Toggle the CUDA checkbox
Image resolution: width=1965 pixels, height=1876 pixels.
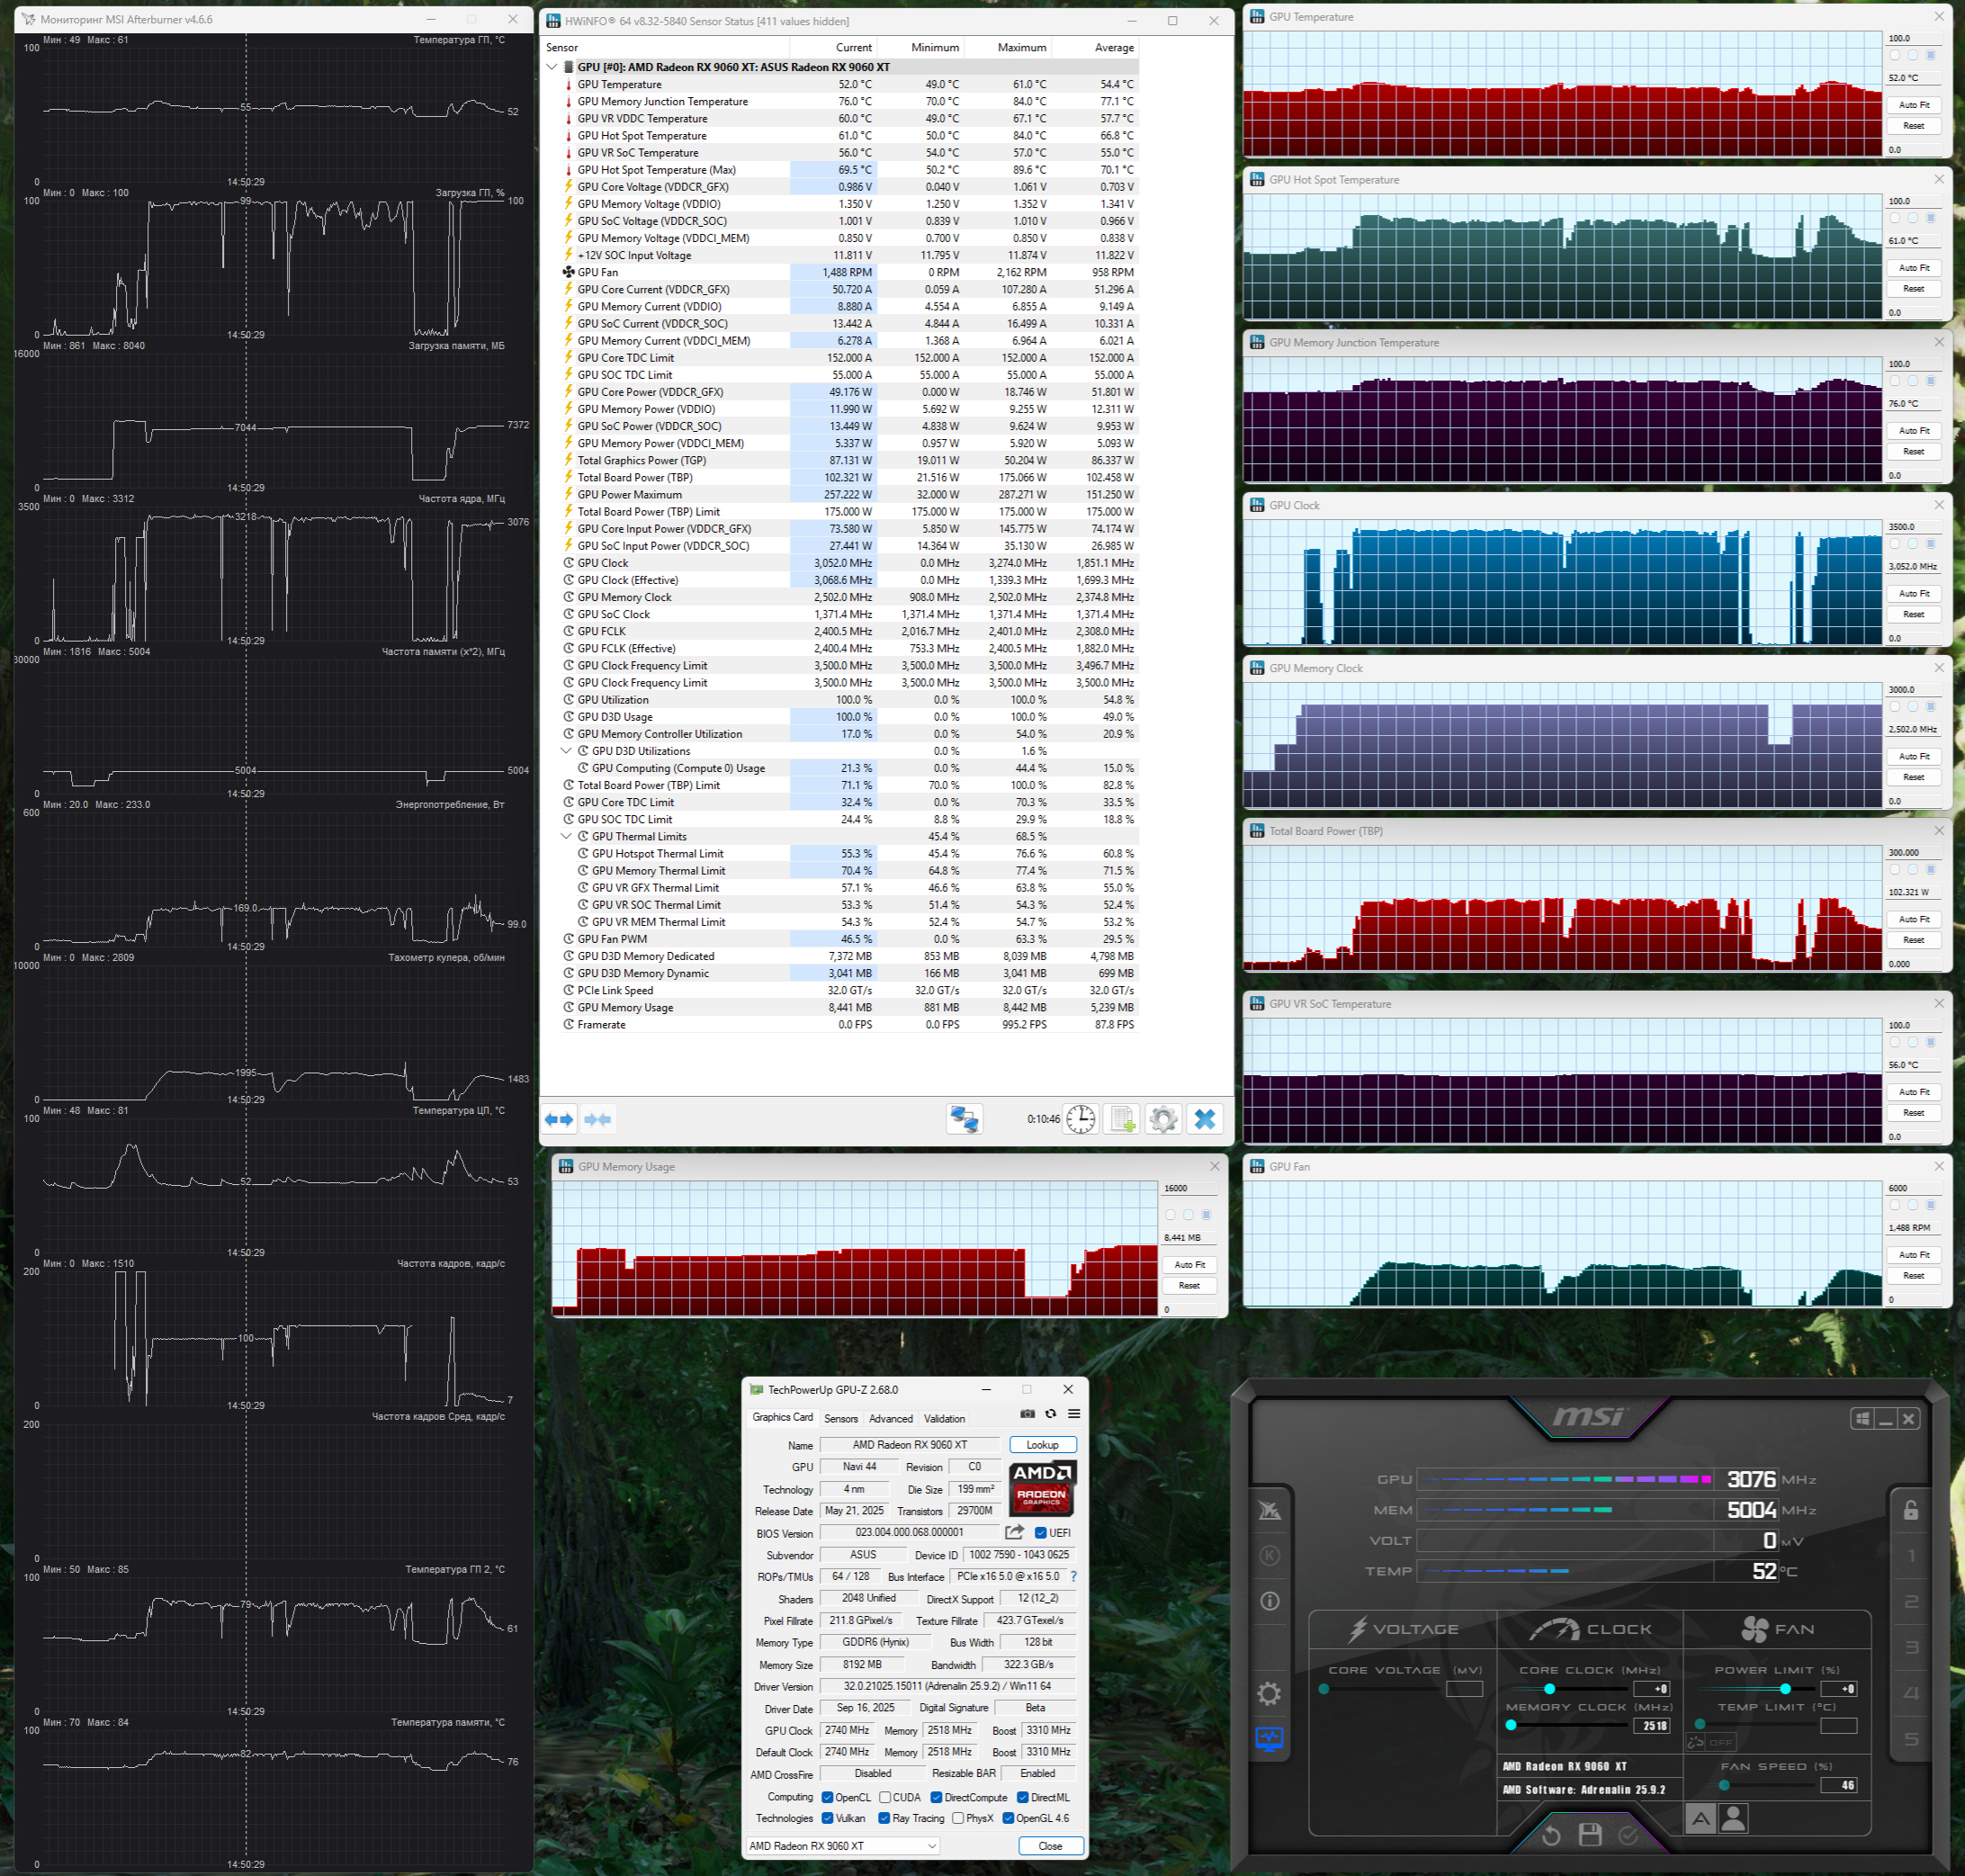click(x=886, y=1798)
